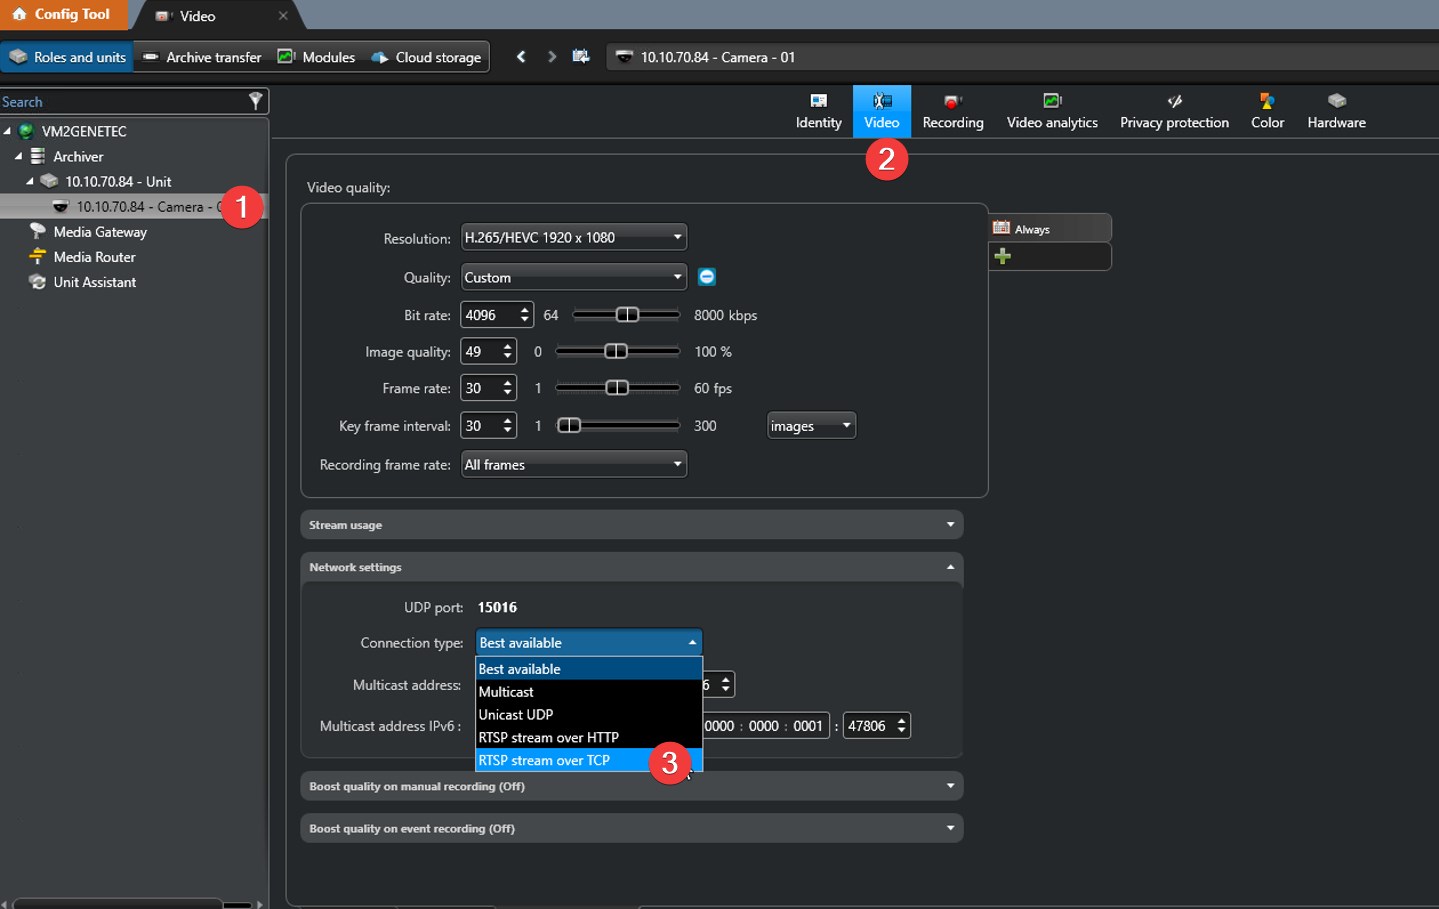Select 10.10.70.84 - Camera tree entry
The height and width of the screenshot is (909, 1439).
[133, 206]
